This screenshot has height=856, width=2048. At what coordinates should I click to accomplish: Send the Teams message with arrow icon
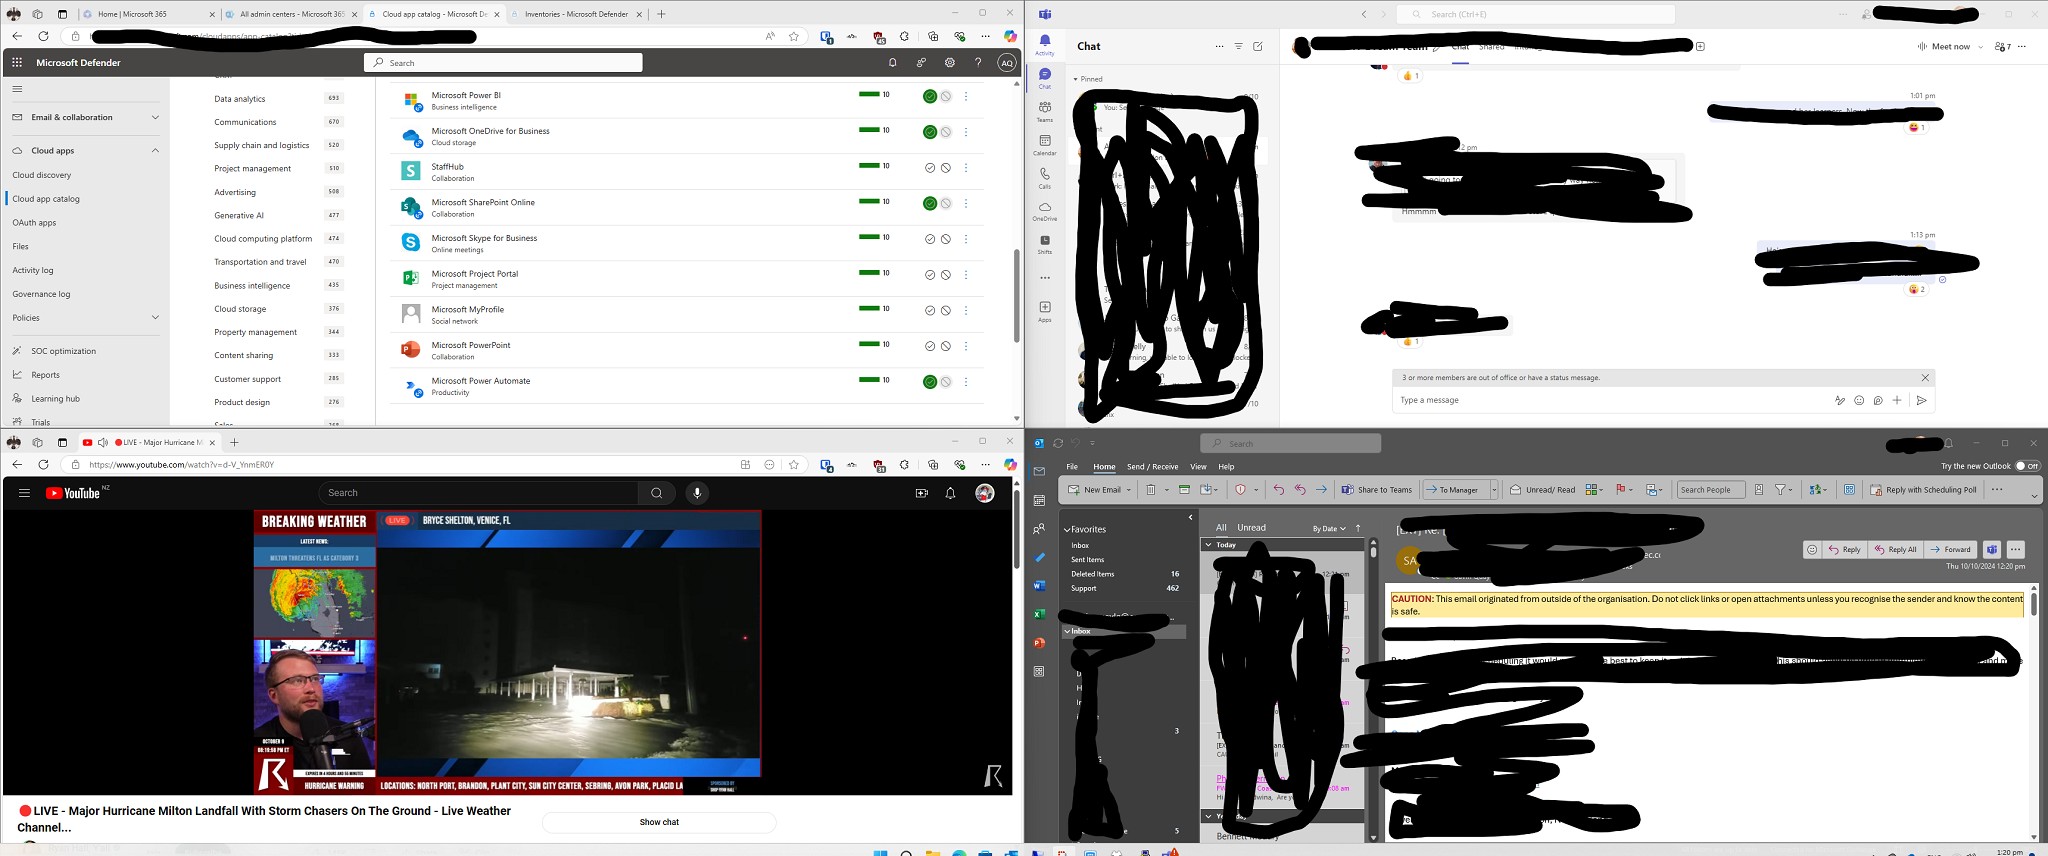[1921, 400]
